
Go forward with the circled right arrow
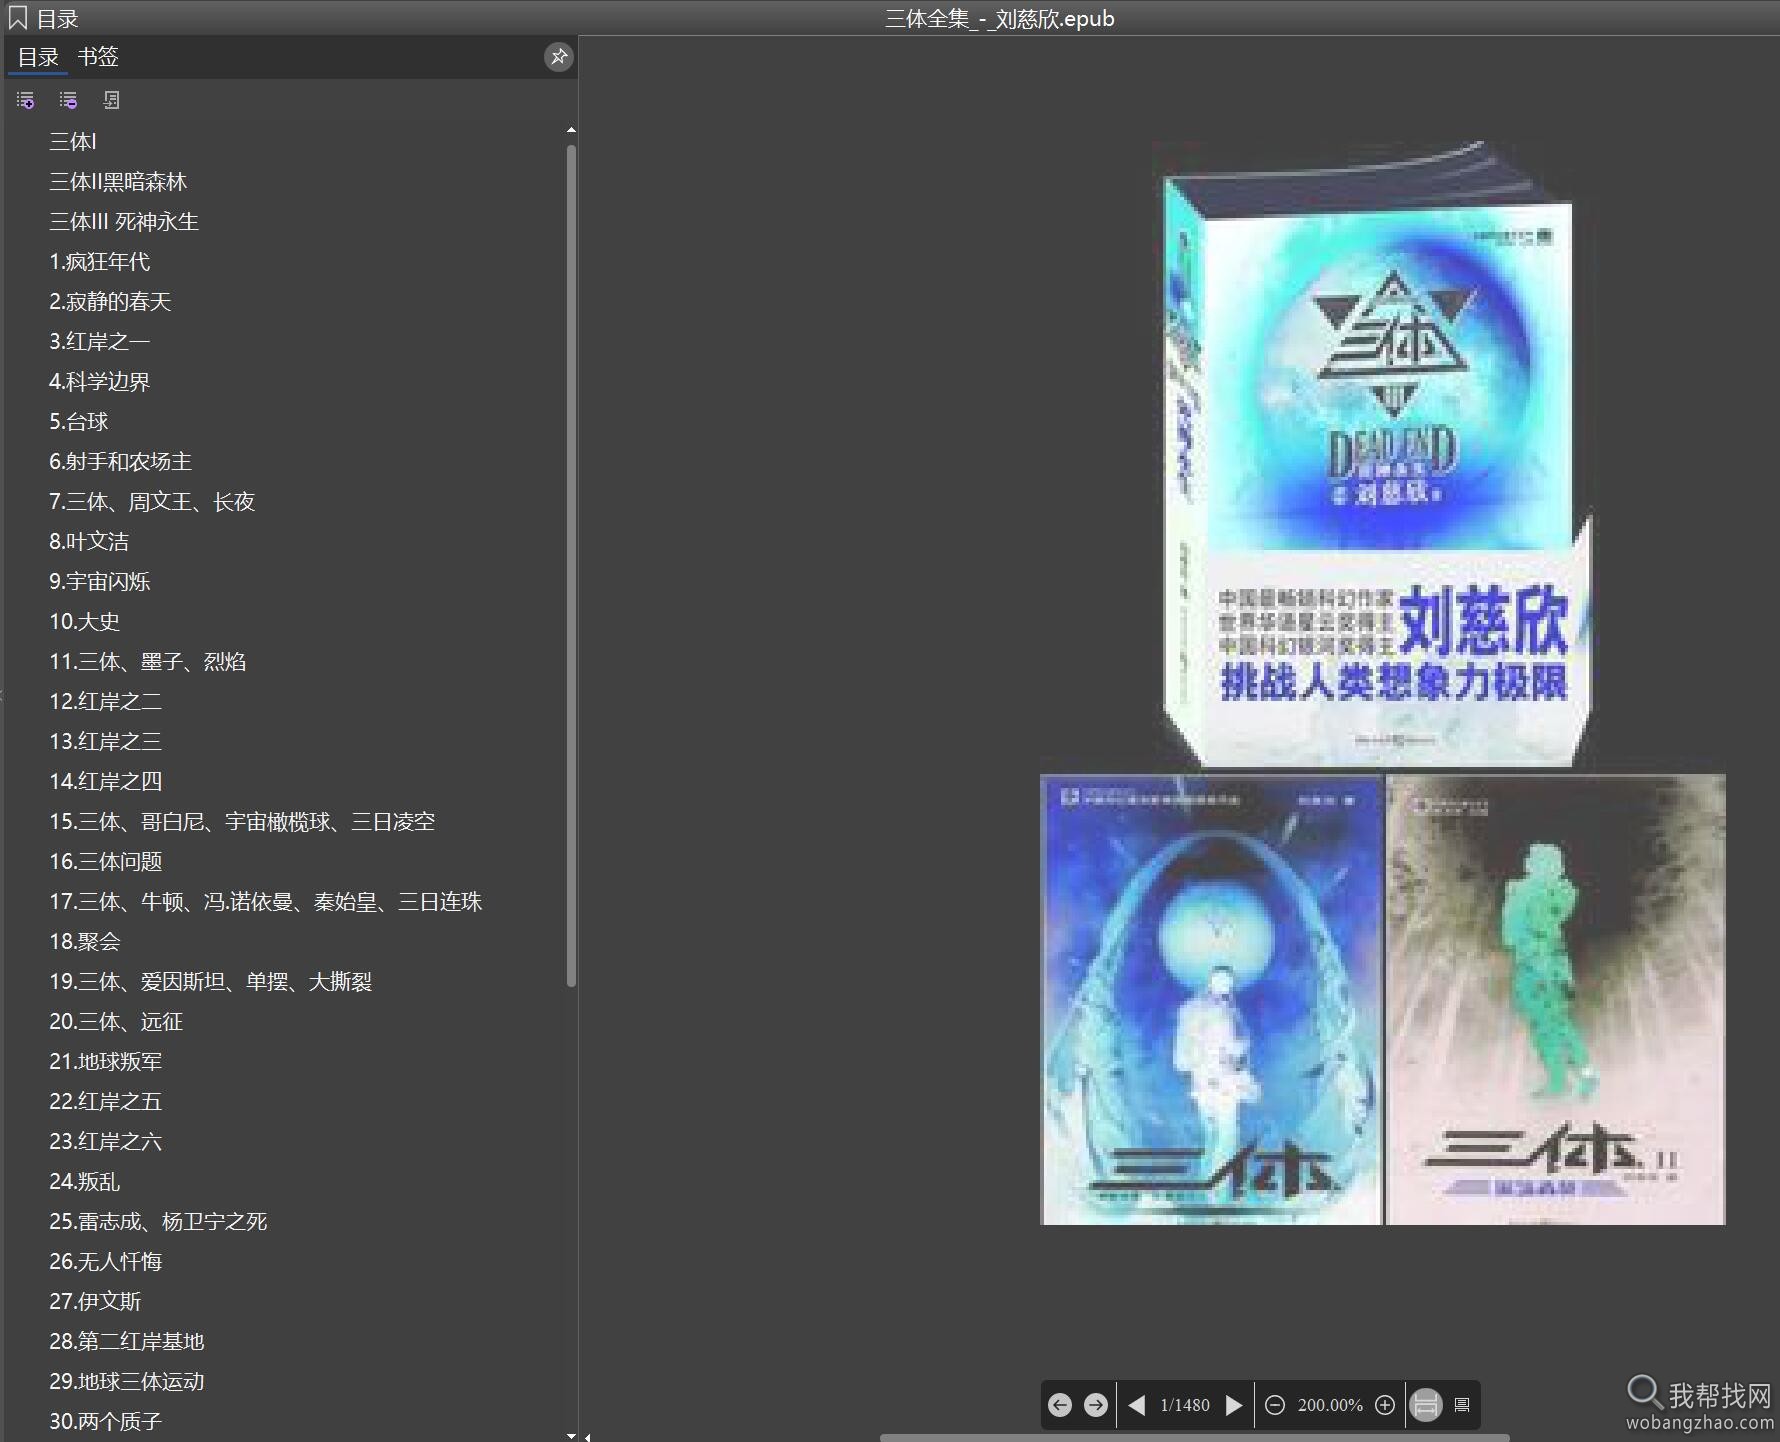[1096, 1405]
